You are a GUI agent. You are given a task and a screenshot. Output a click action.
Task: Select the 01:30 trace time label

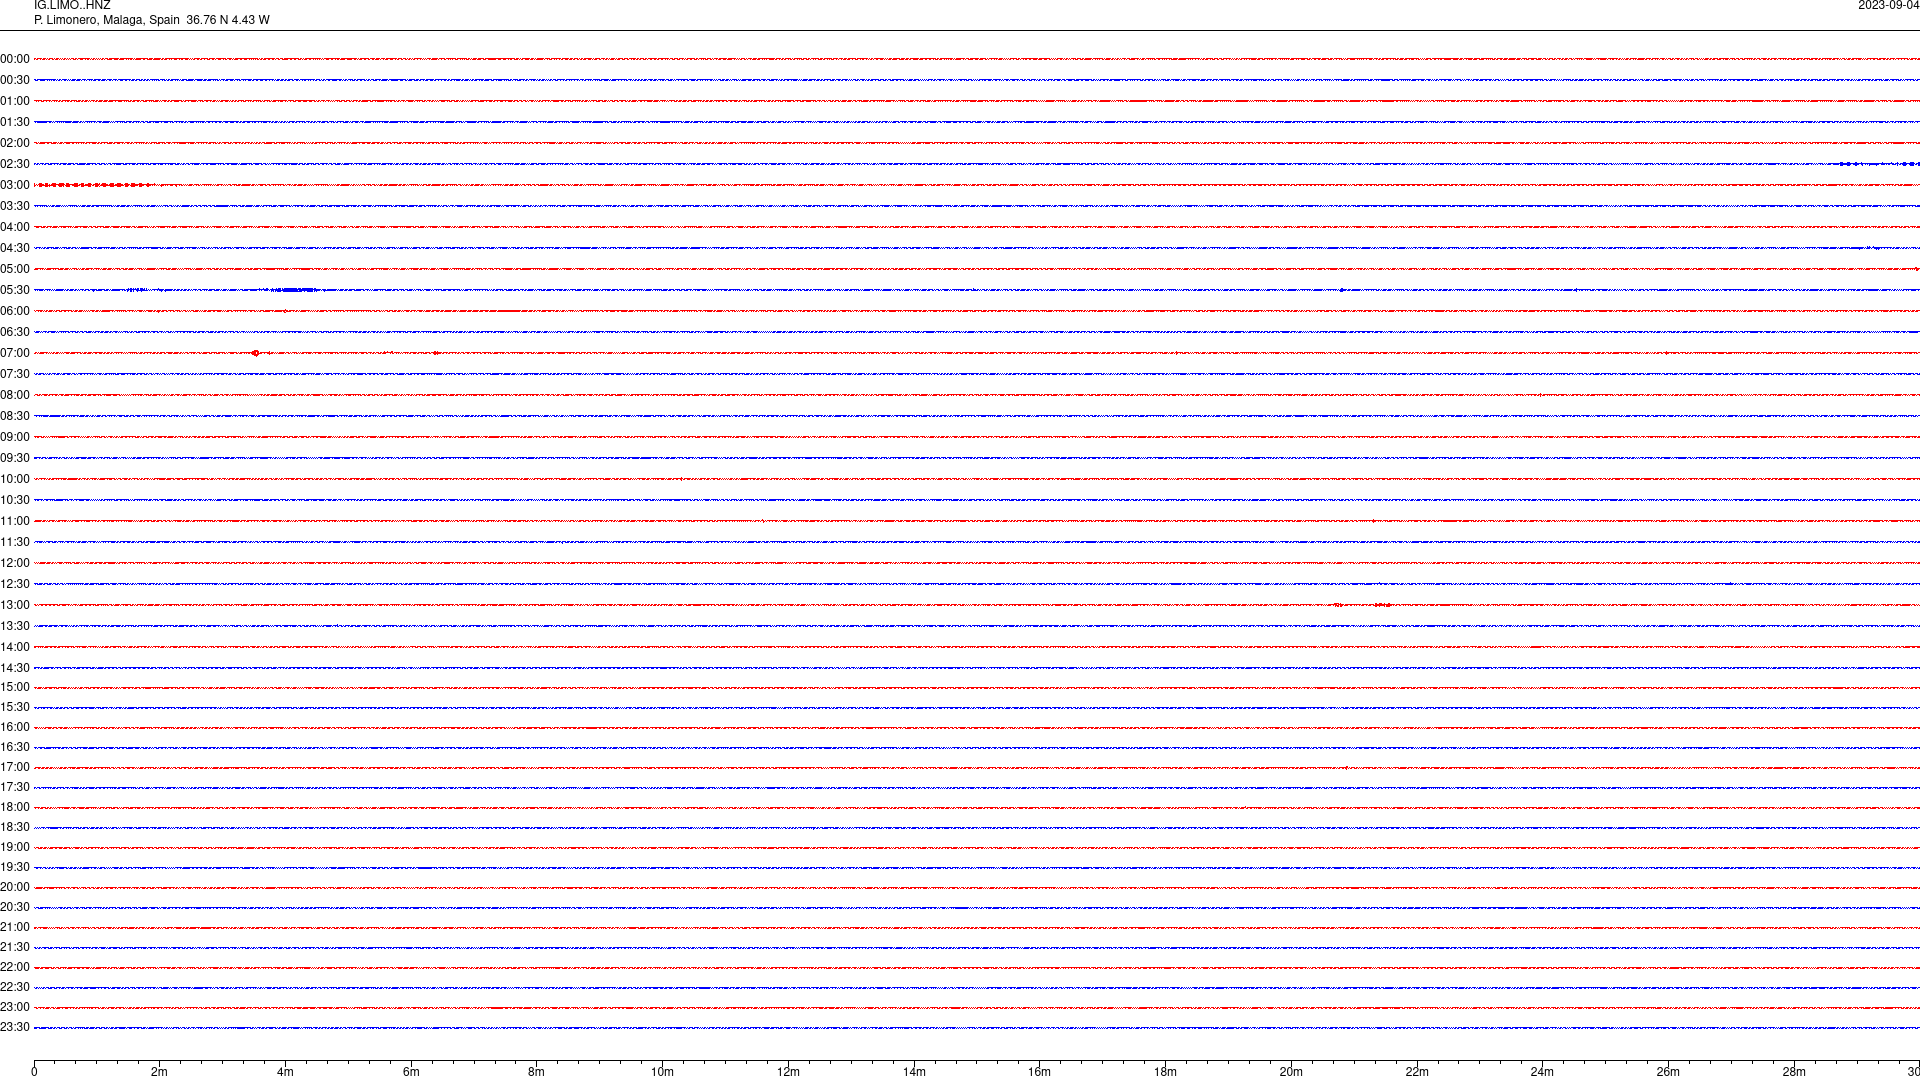(15, 122)
